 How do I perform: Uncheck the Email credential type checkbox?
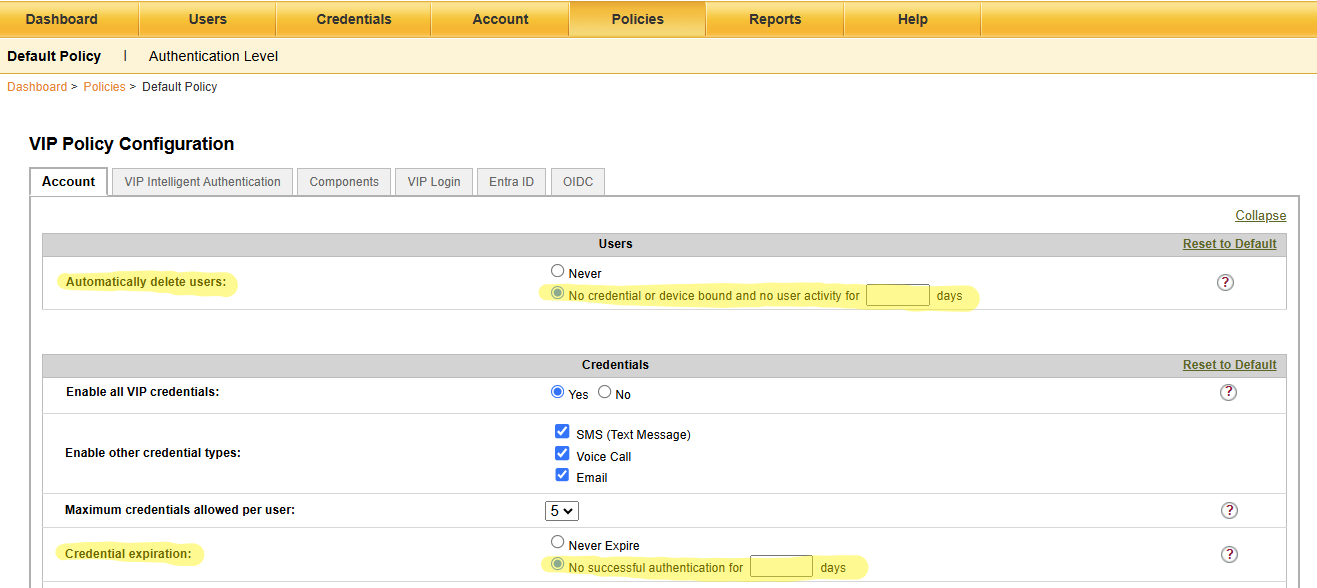(x=562, y=475)
